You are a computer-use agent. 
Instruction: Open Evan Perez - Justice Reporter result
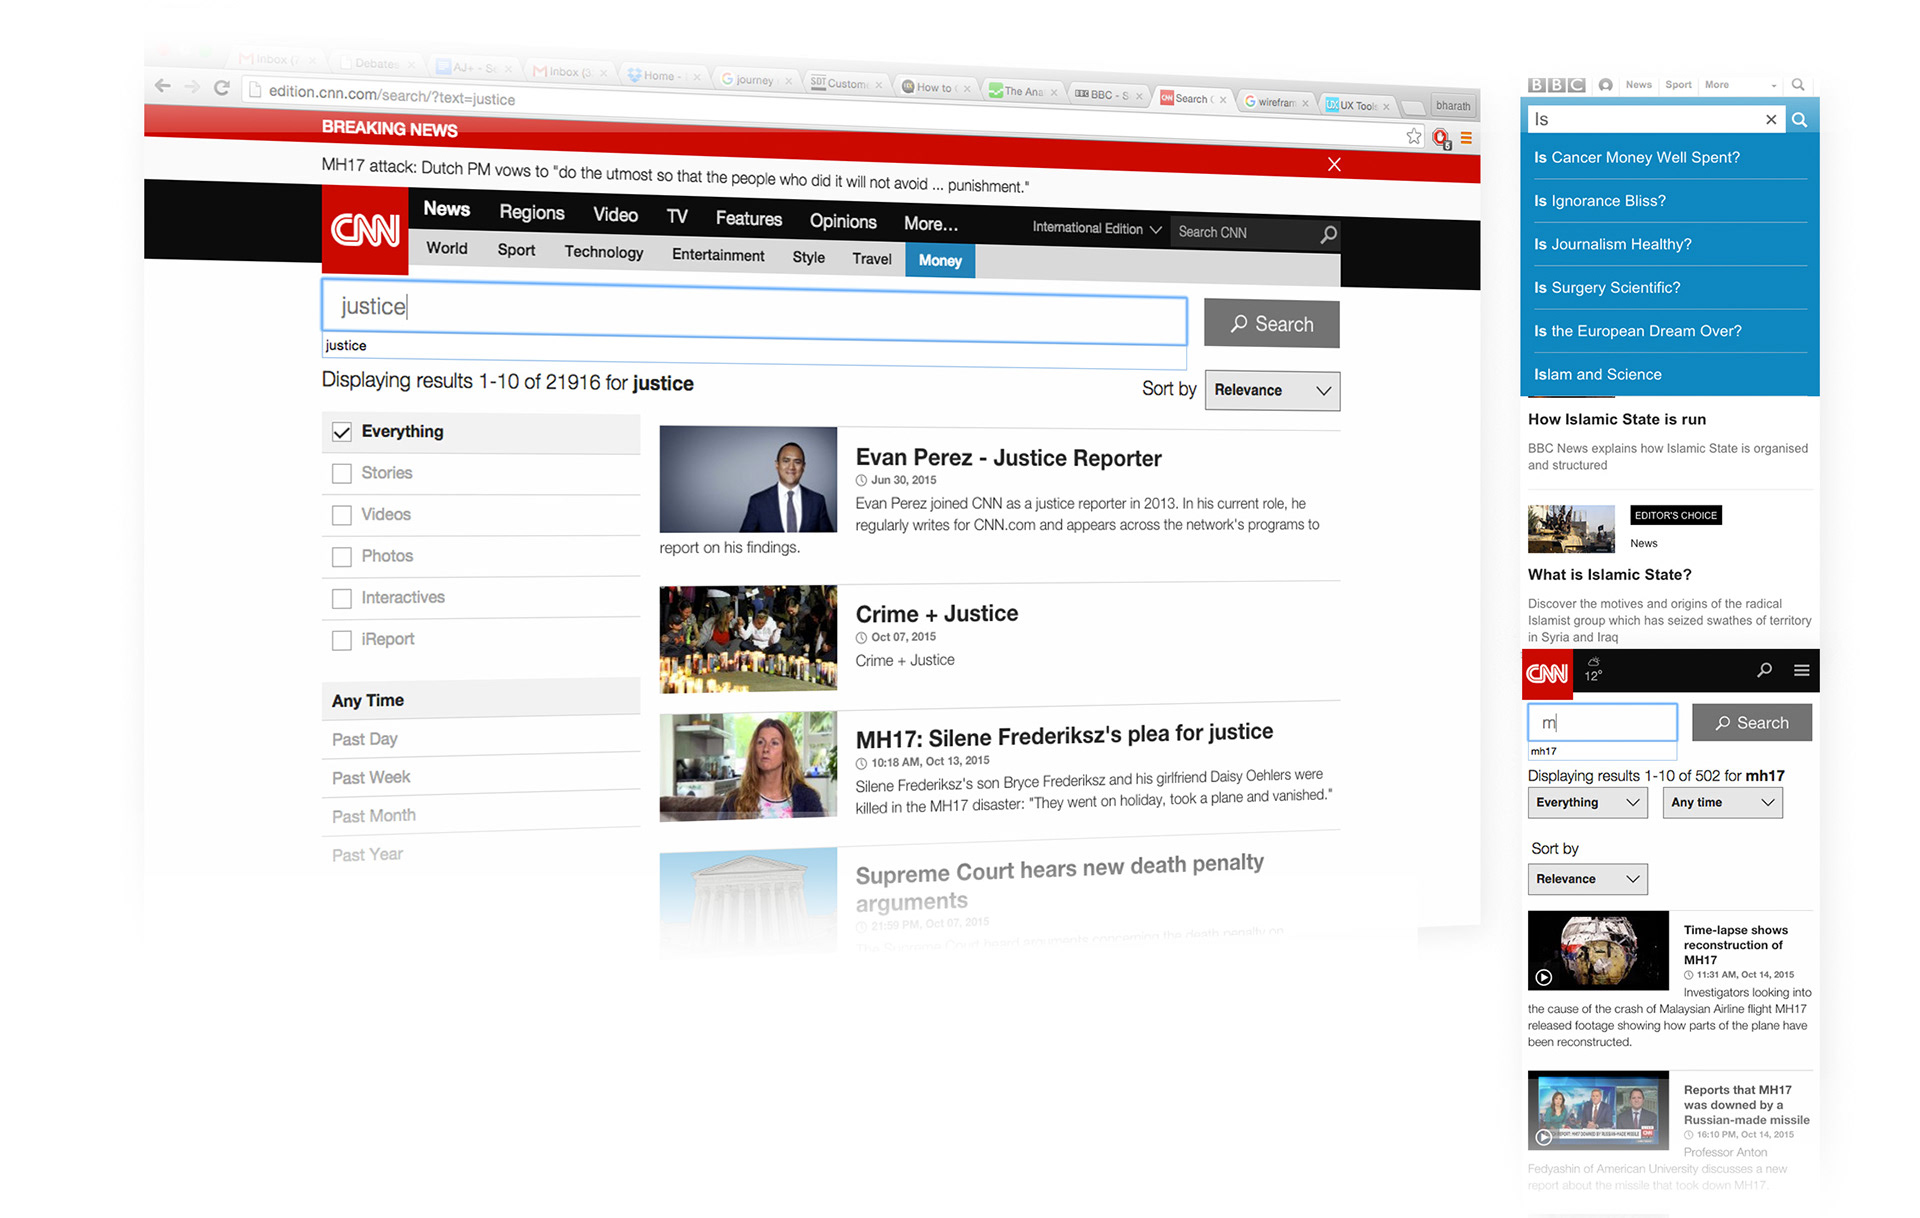point(1008,458)
